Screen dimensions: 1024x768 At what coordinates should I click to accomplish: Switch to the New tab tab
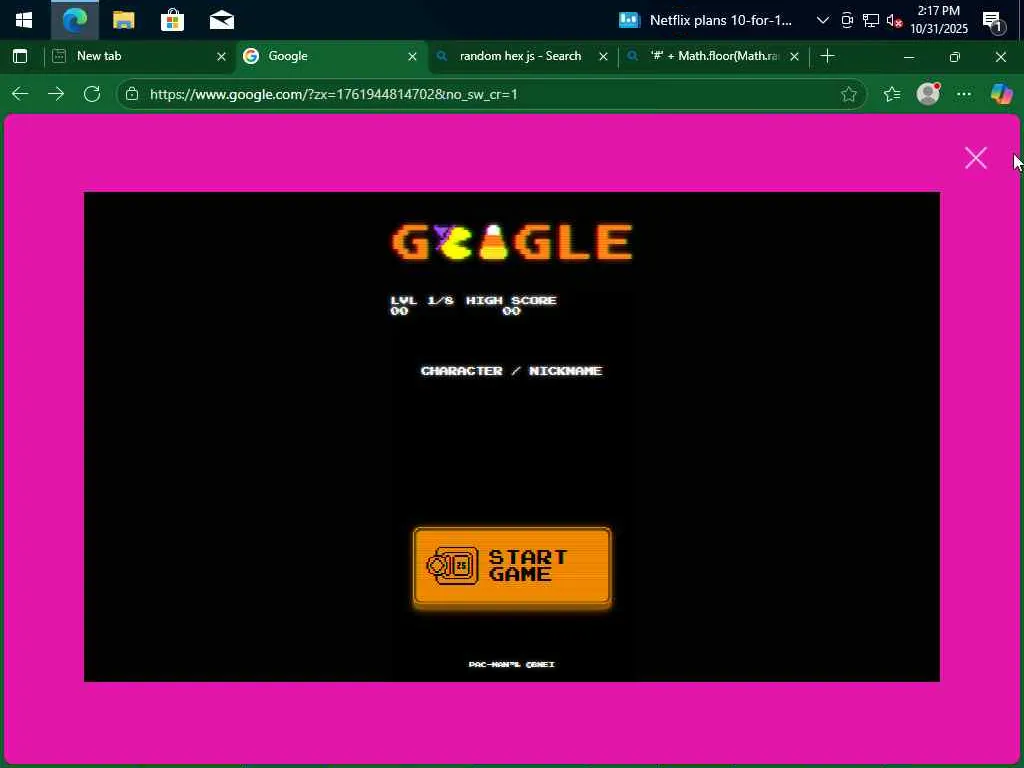(139, 56)
